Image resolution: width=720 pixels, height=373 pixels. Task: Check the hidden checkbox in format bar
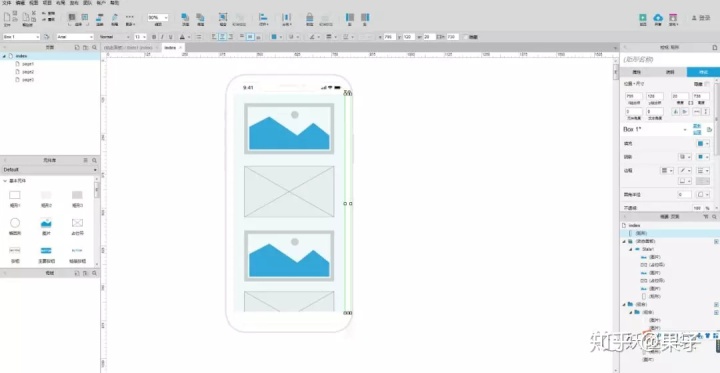467,37
